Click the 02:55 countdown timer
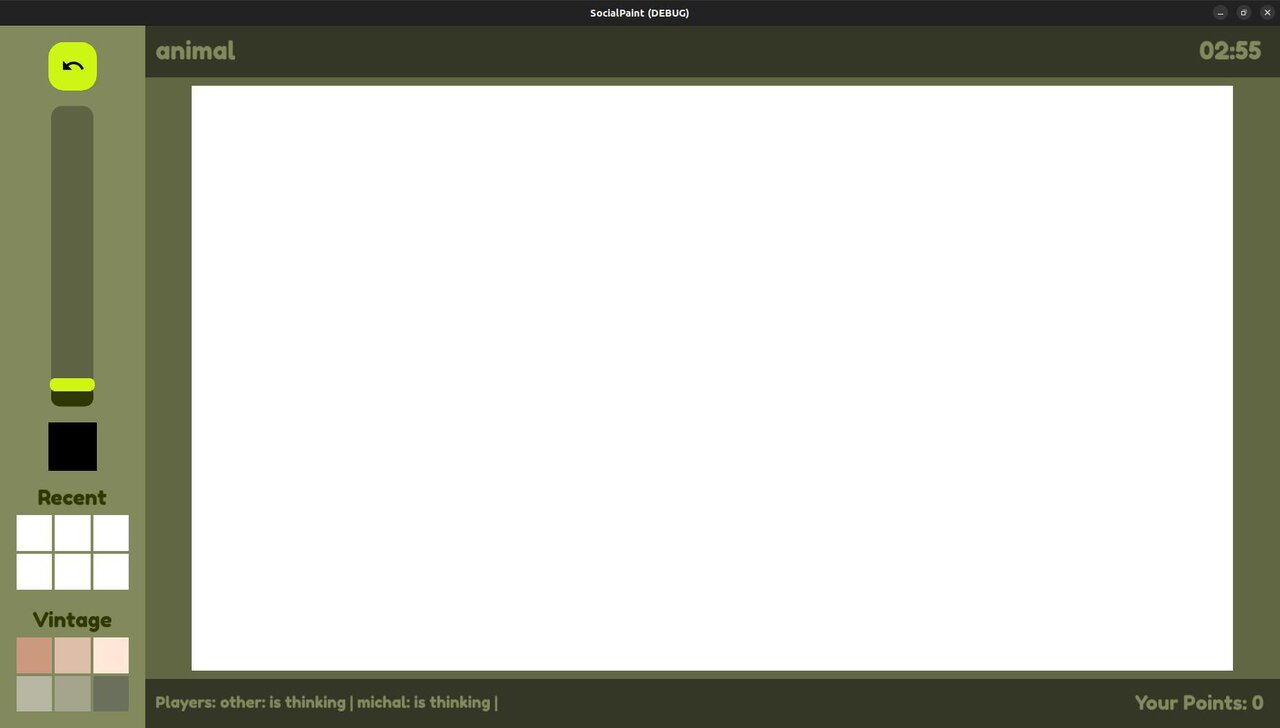The image size is (1280, 728). [x=1230, y=51]
